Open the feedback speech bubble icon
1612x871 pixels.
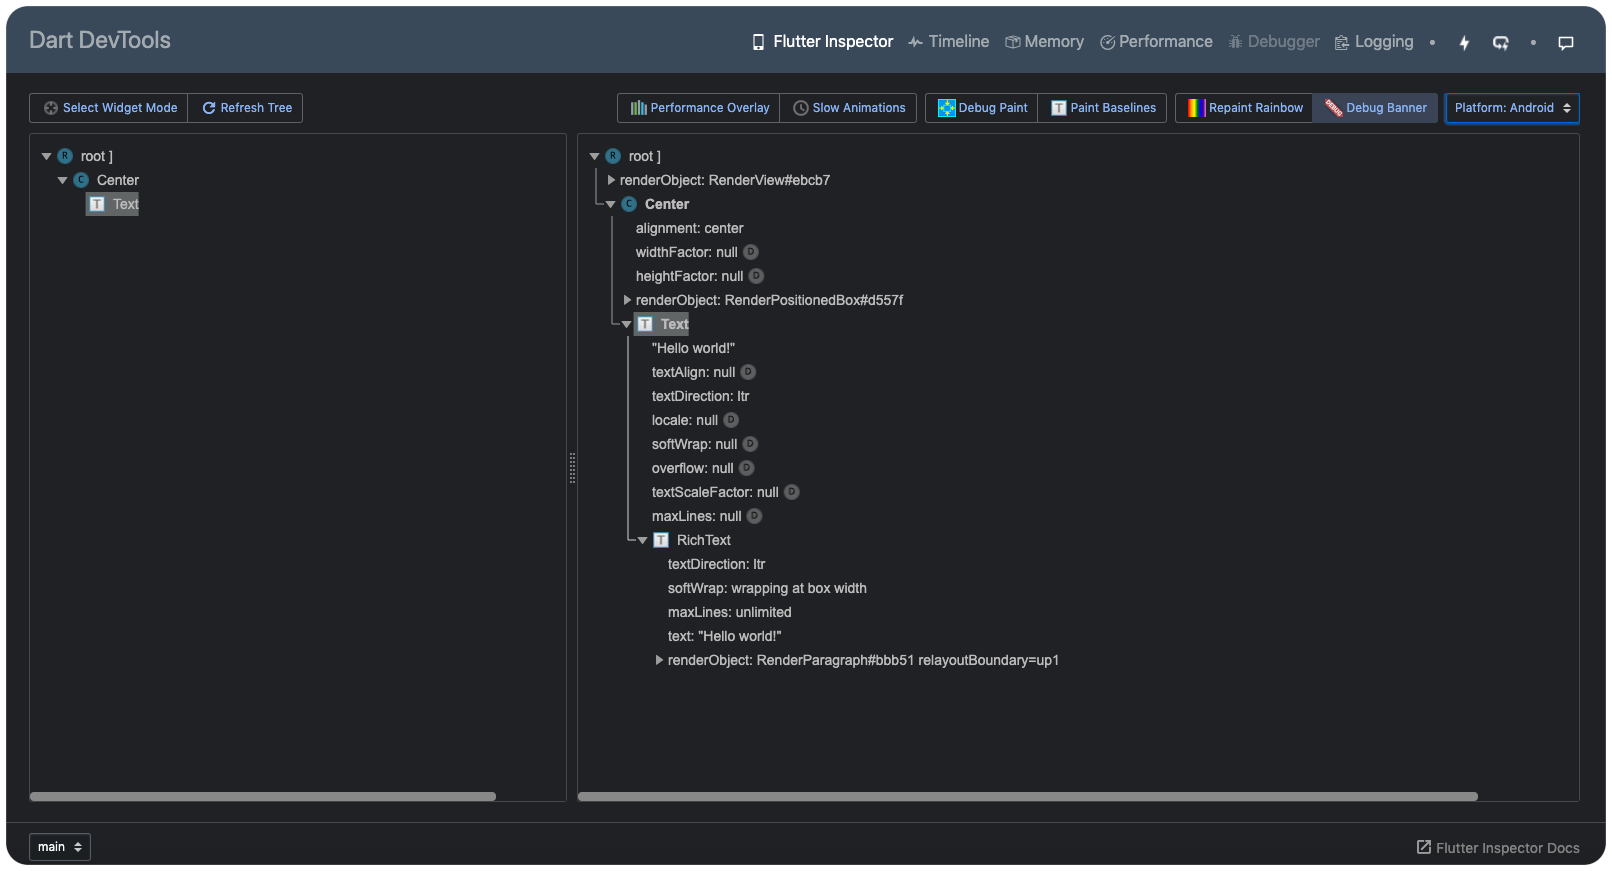click(x=1566, y=43)
